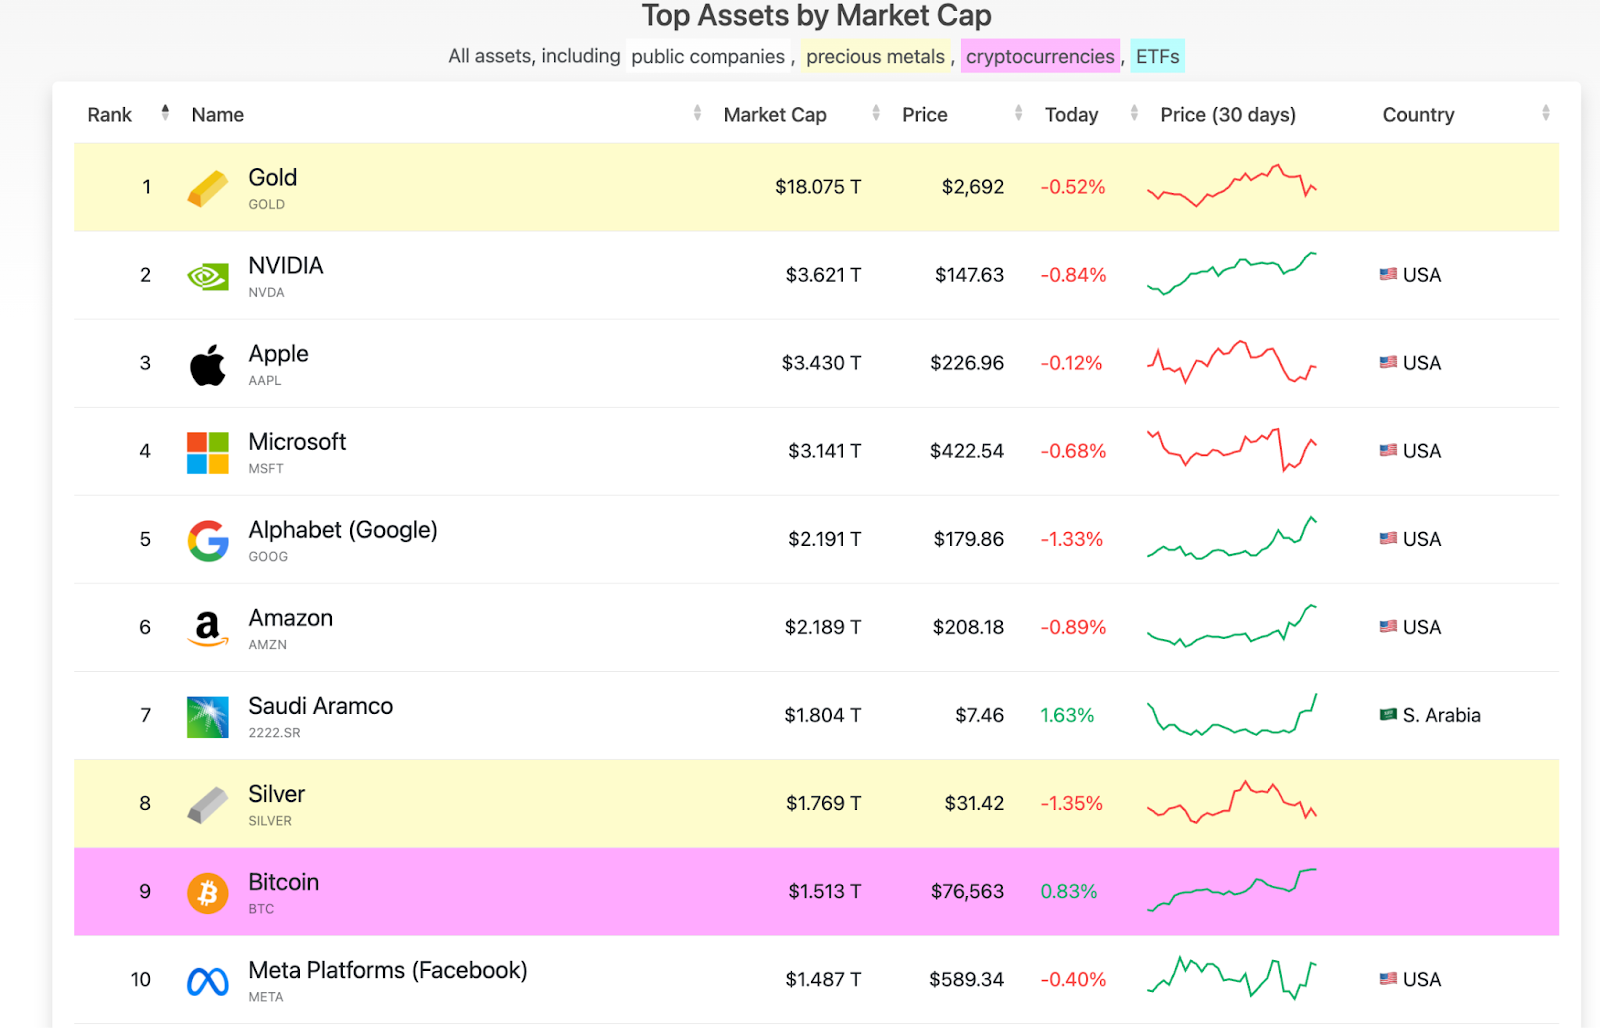This screenshot has height=1028, width=1600.
Task: Click the $31.42 price value
Action: [x=974, y=802]
